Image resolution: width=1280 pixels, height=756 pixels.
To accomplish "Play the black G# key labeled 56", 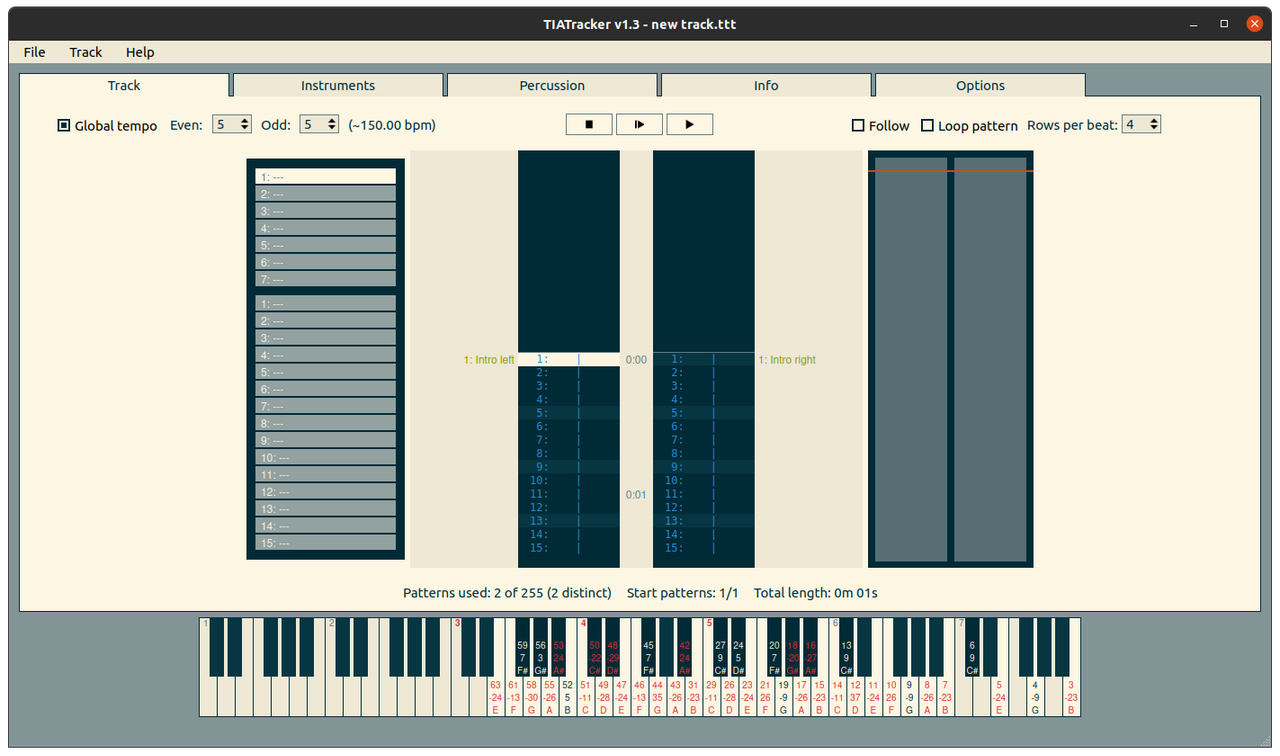I will (x=540, y=647).
